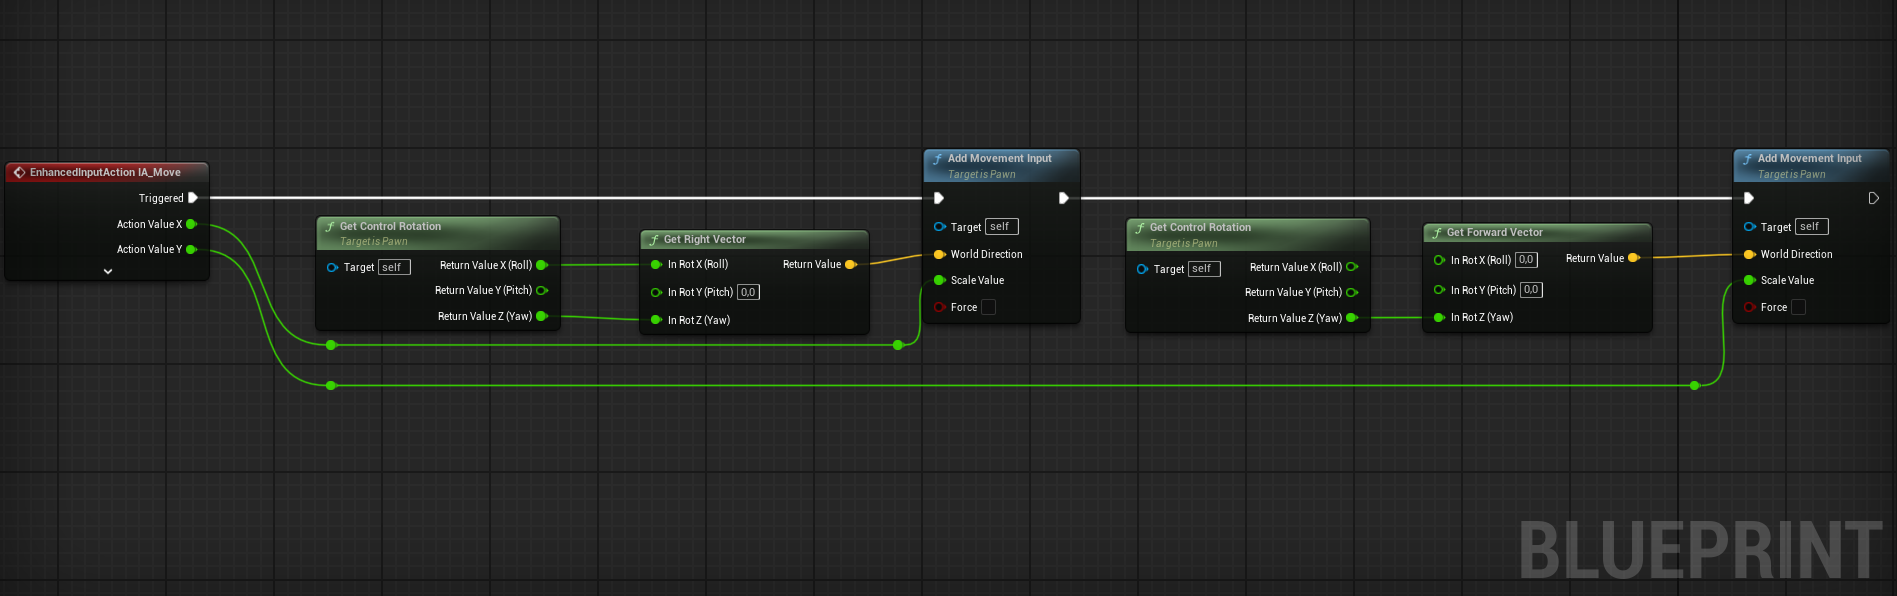
Task: Click Return Value pin on Get Forward Vector
Action: coord(1633,258)
